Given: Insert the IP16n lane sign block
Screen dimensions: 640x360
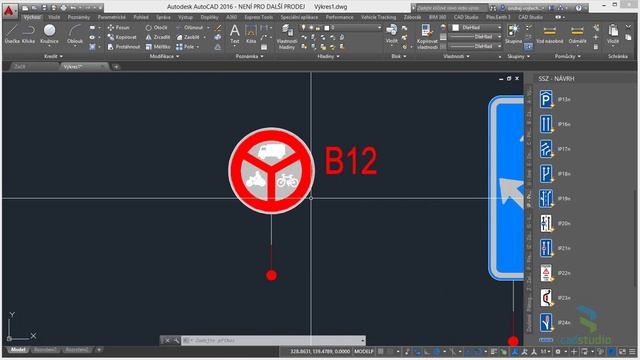Looking at the screenshot, I should (x=546, y=124).
